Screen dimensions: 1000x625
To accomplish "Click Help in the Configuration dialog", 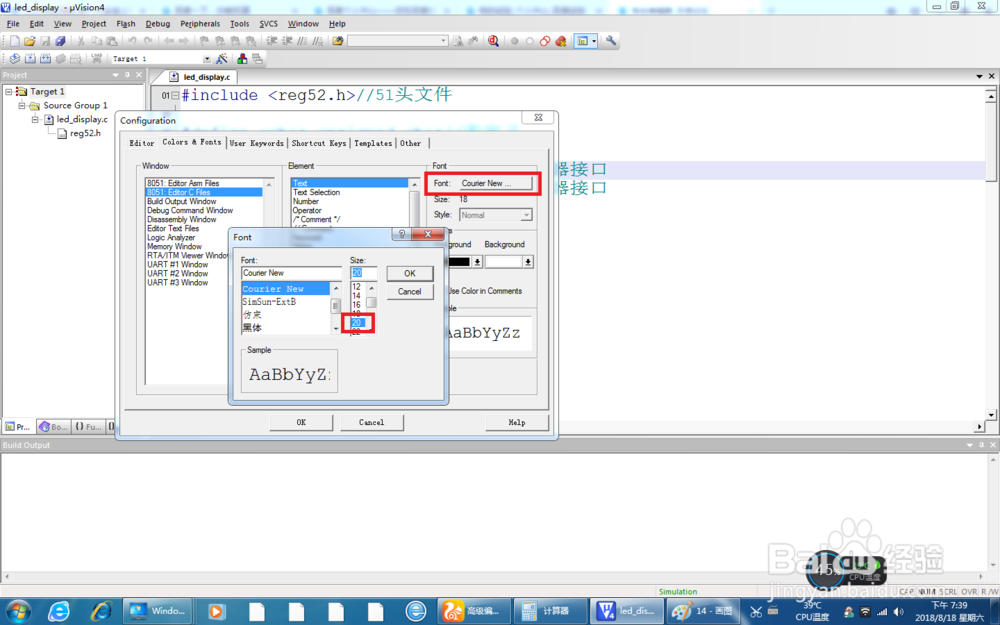I will 517,422.
